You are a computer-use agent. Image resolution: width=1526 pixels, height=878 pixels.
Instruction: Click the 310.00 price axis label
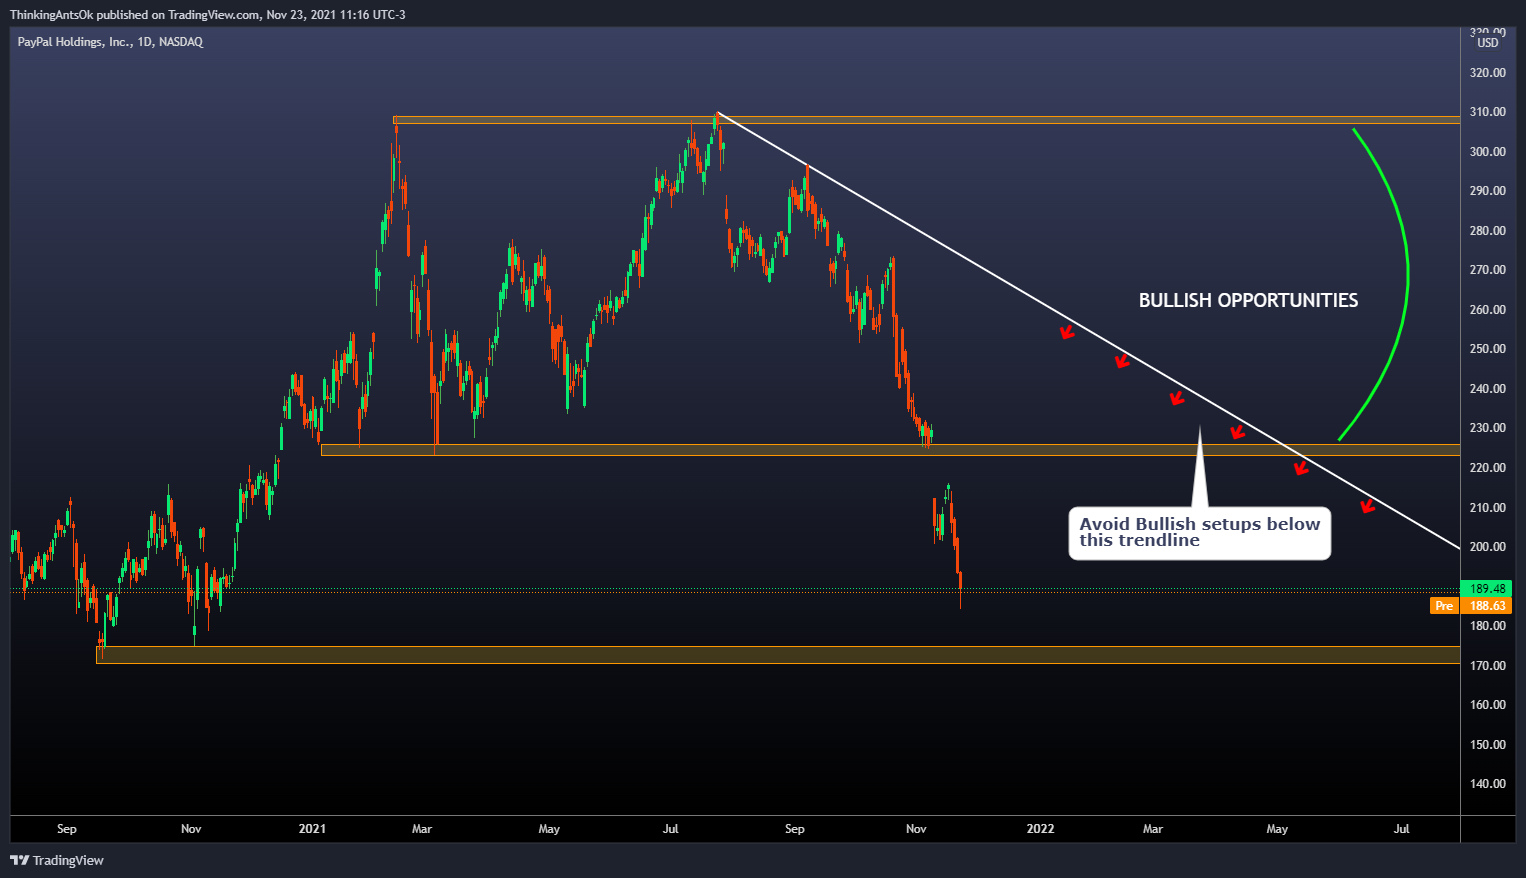[x=1488, y=112]
